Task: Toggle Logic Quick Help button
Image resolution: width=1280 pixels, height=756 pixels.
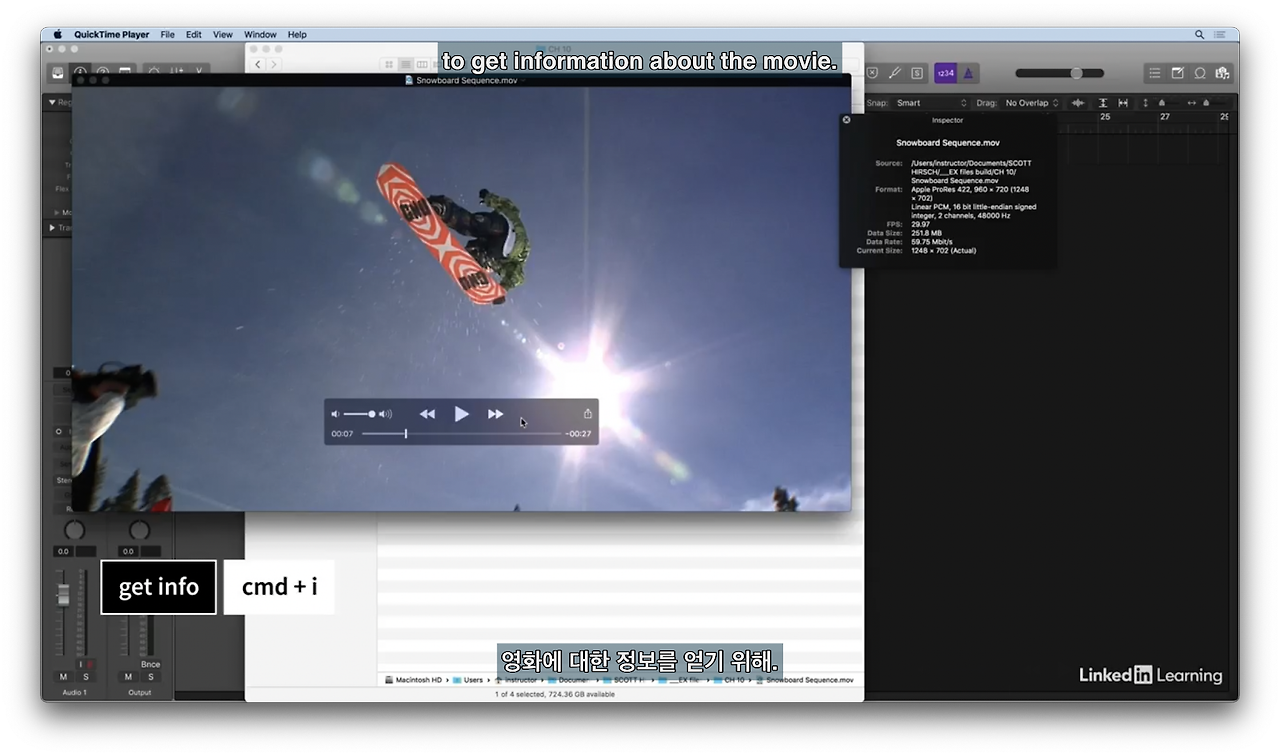Action: point(102,72)
